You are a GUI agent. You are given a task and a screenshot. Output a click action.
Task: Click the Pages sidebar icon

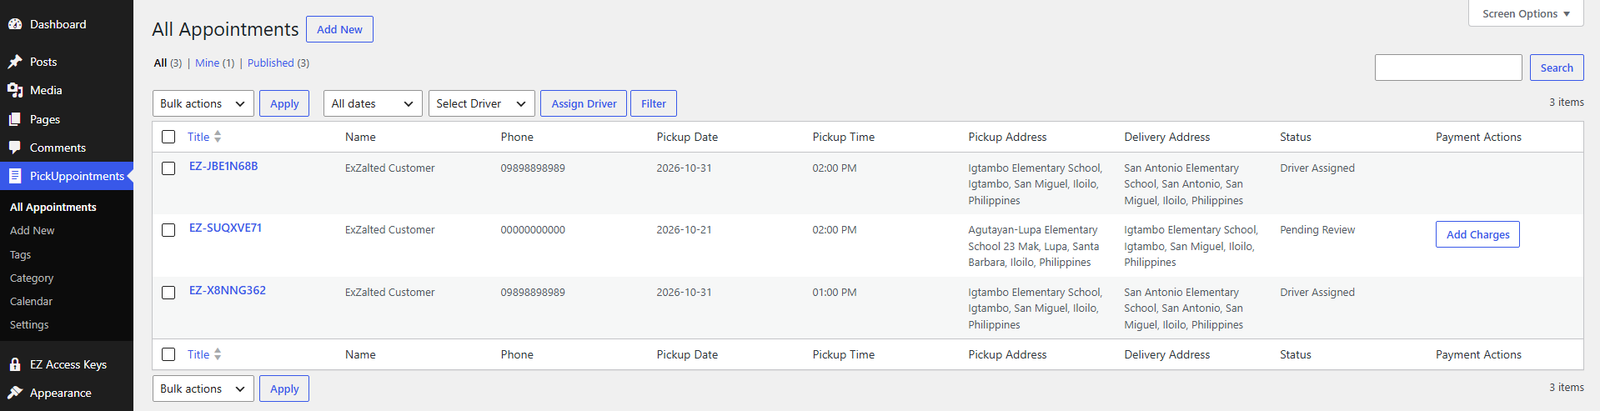(x=15, y=119)
